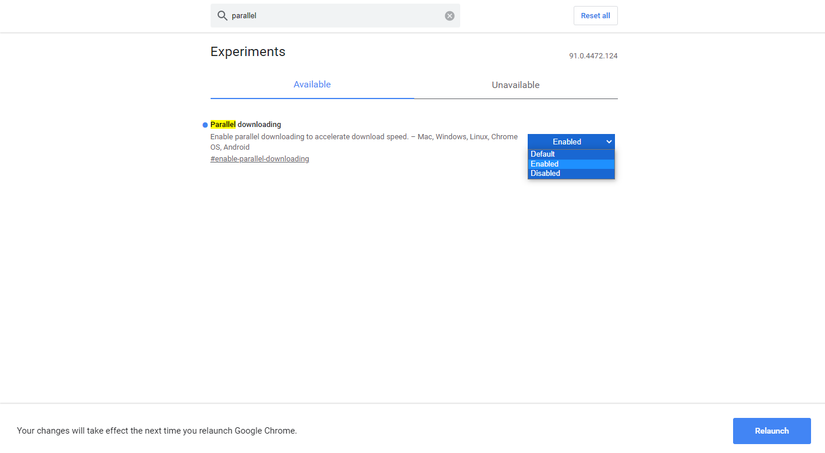
Task: Click the chevron arrow on the Enabled dropdown
Action: click(x=608, y=142)
